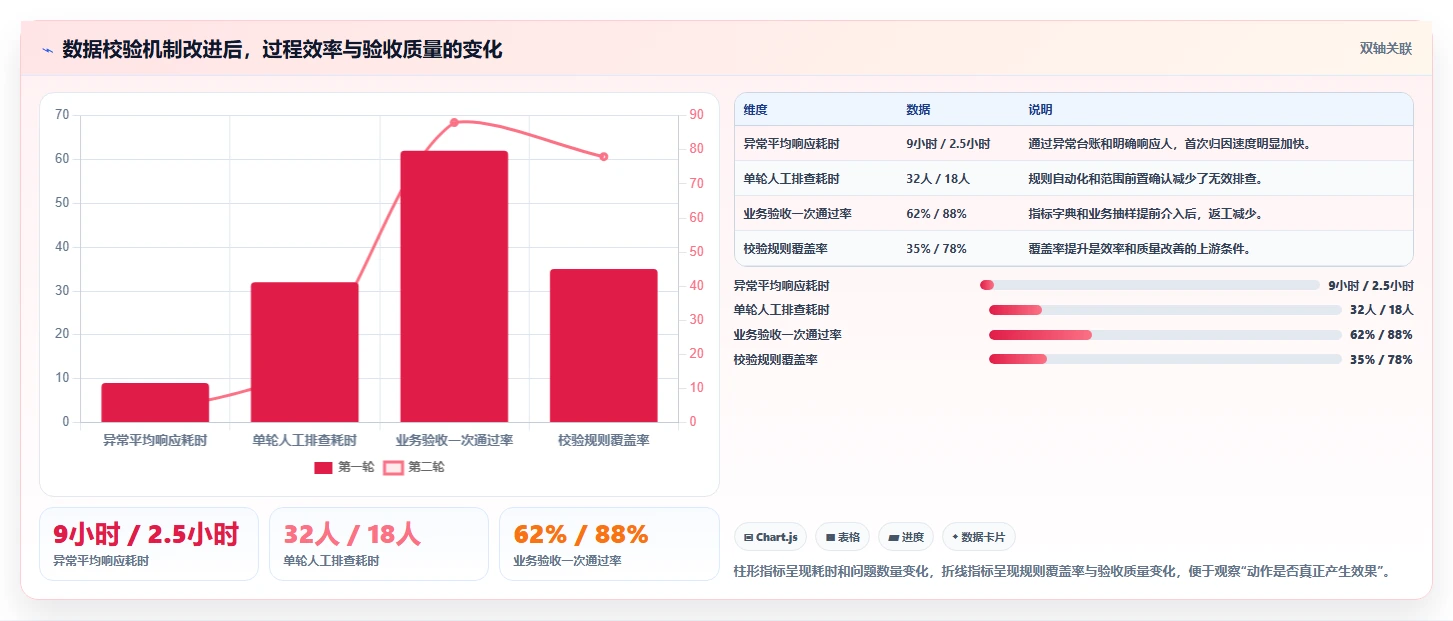Screen dimensions: 1453x621
Task: Click the 双轴关联 label in the header
Action: tap(1385, 49)
